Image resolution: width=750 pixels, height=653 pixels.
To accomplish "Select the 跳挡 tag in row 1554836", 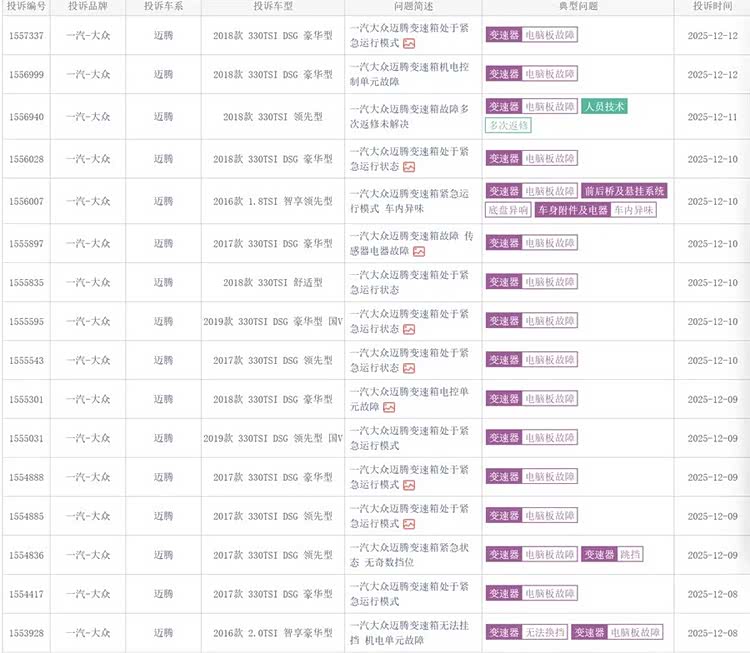I will coord(630,554).
